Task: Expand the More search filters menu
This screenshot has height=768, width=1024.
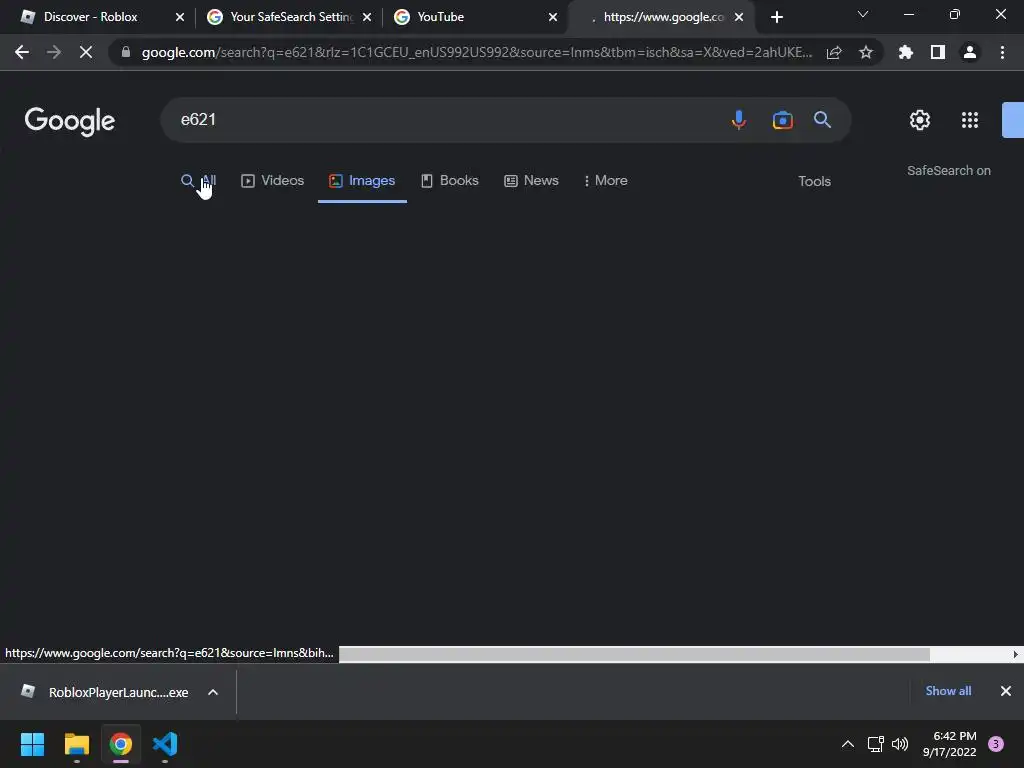Action: (605, 180)
